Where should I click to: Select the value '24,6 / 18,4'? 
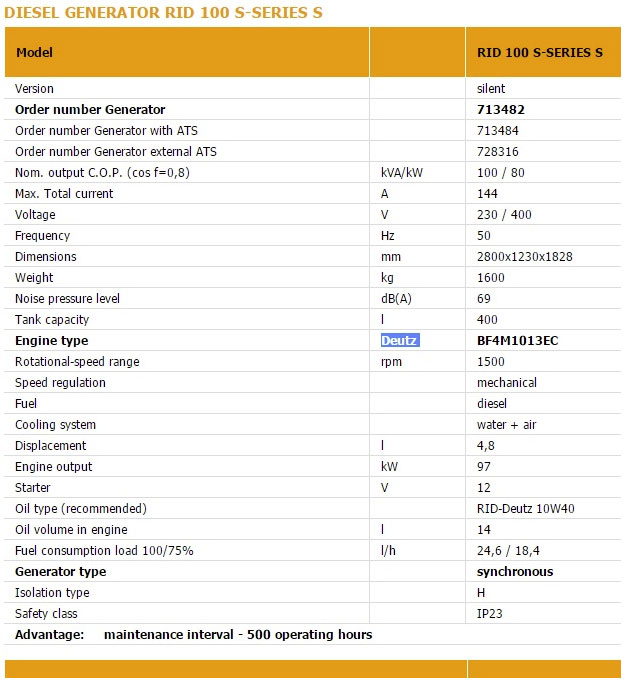(x=509, y=551)
